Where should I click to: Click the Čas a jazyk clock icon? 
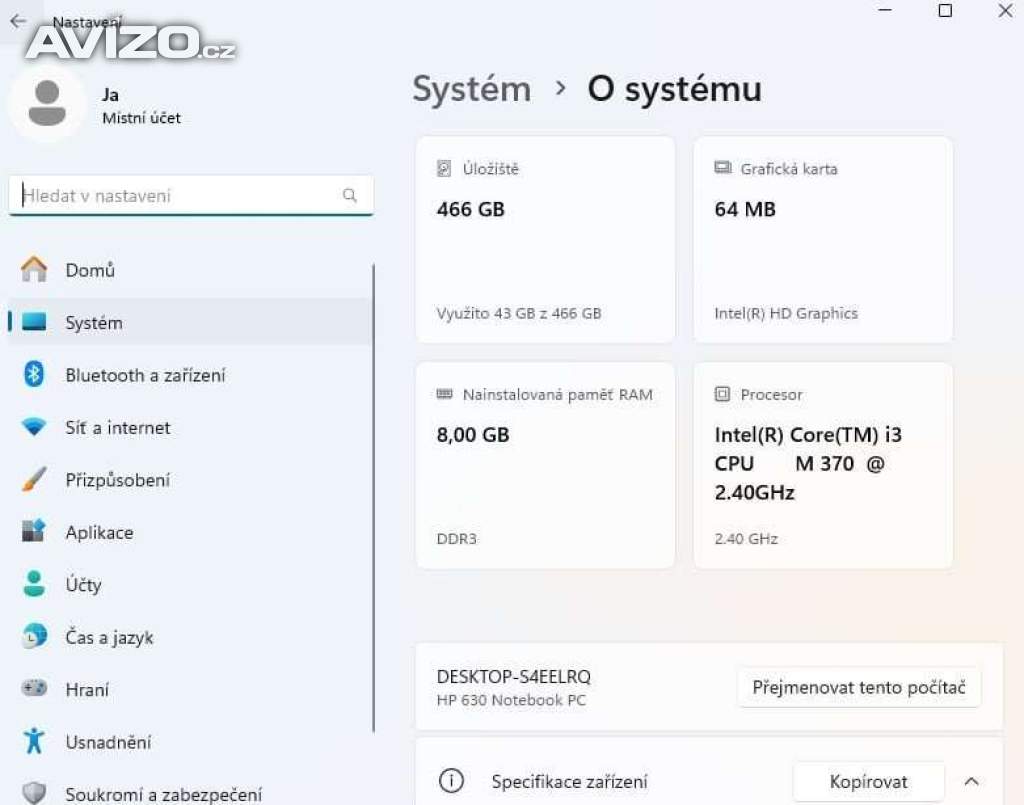[x=34, y=636]
